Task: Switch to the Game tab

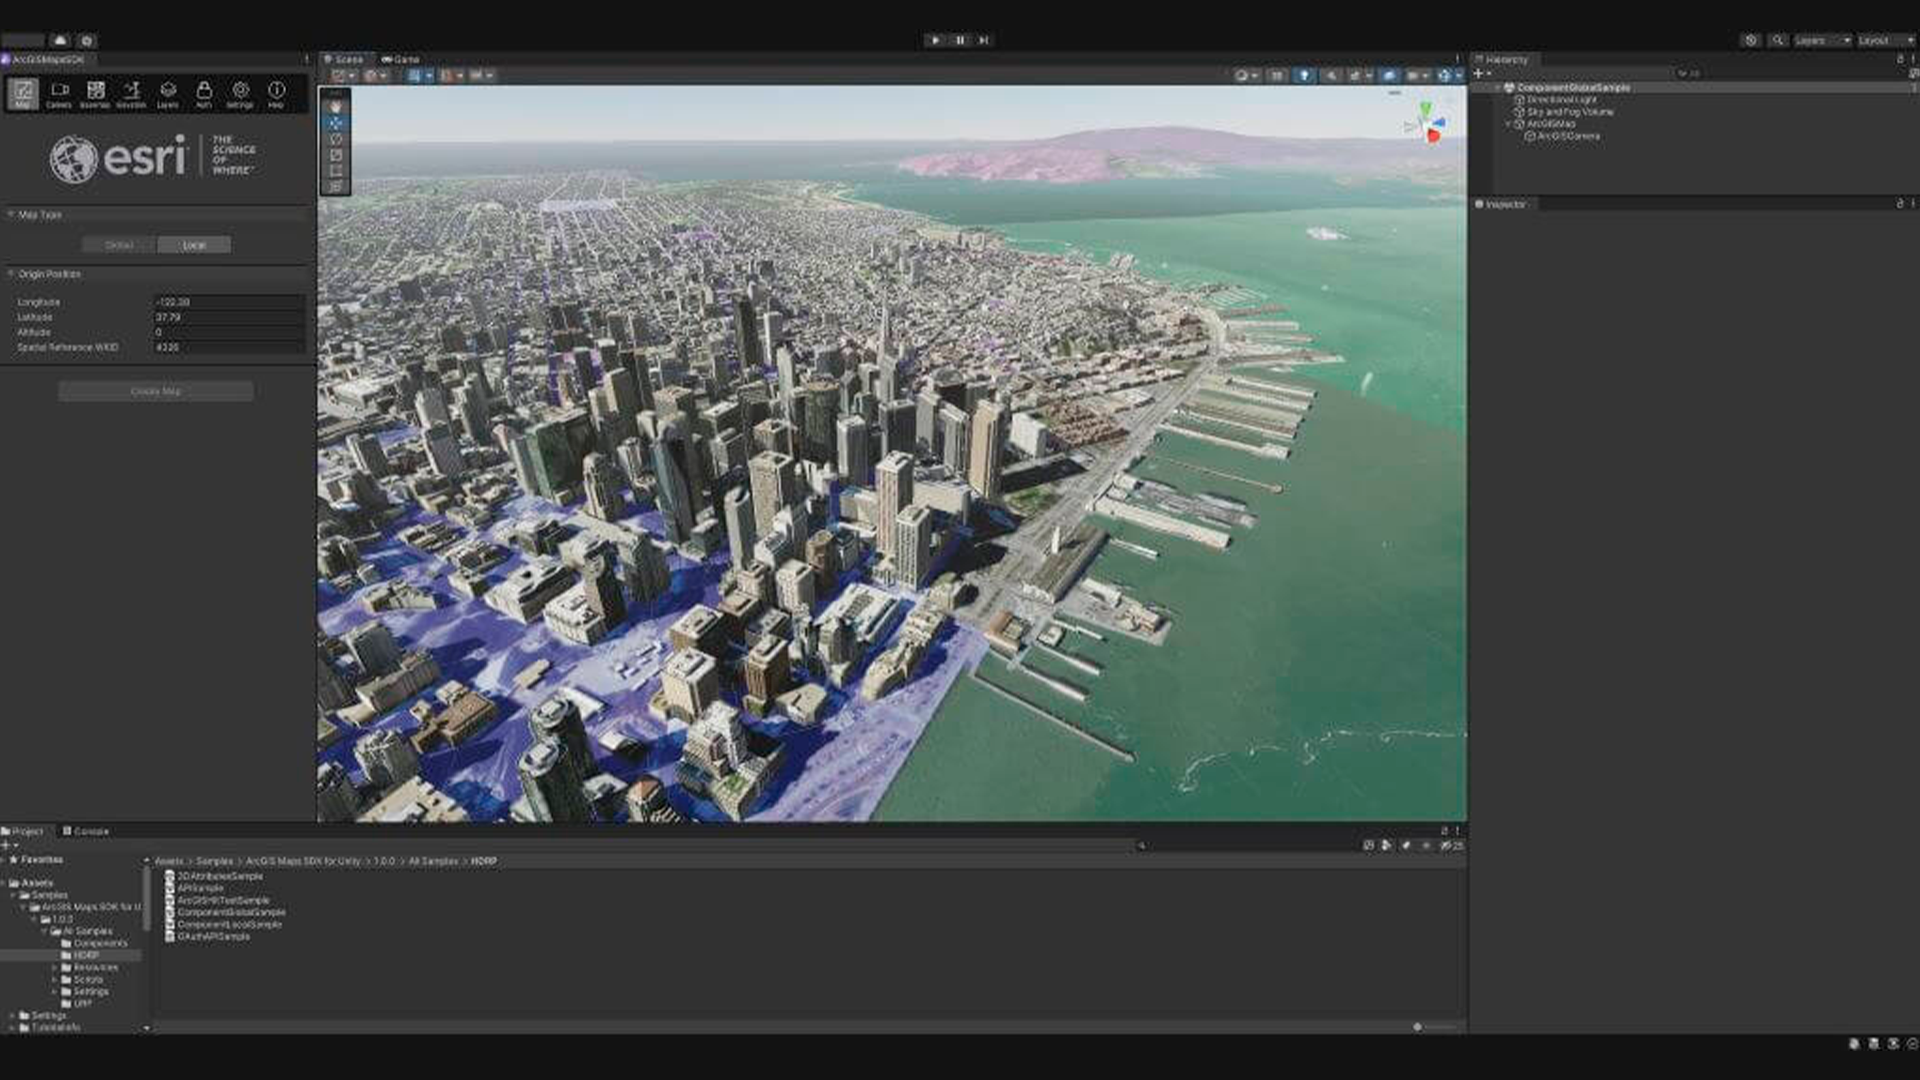Action: point(401,59)
